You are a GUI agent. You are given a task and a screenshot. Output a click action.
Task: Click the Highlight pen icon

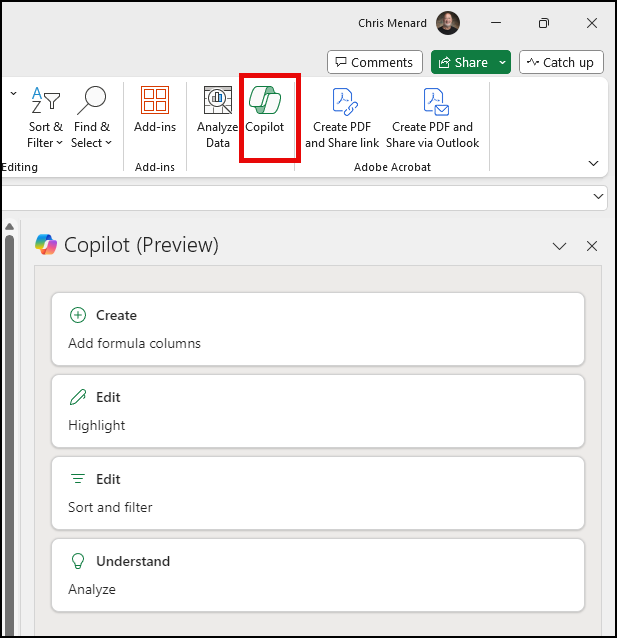coord(78,397)
